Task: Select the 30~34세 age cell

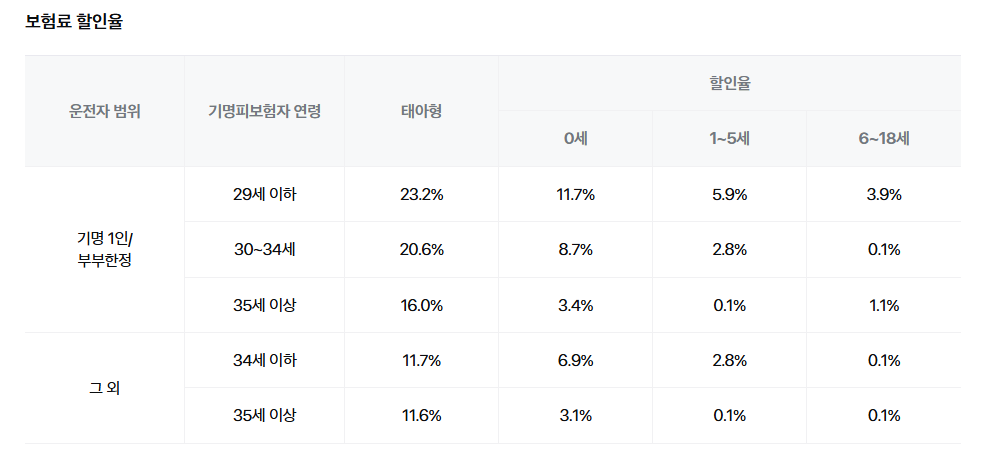Action: point(264,250)
